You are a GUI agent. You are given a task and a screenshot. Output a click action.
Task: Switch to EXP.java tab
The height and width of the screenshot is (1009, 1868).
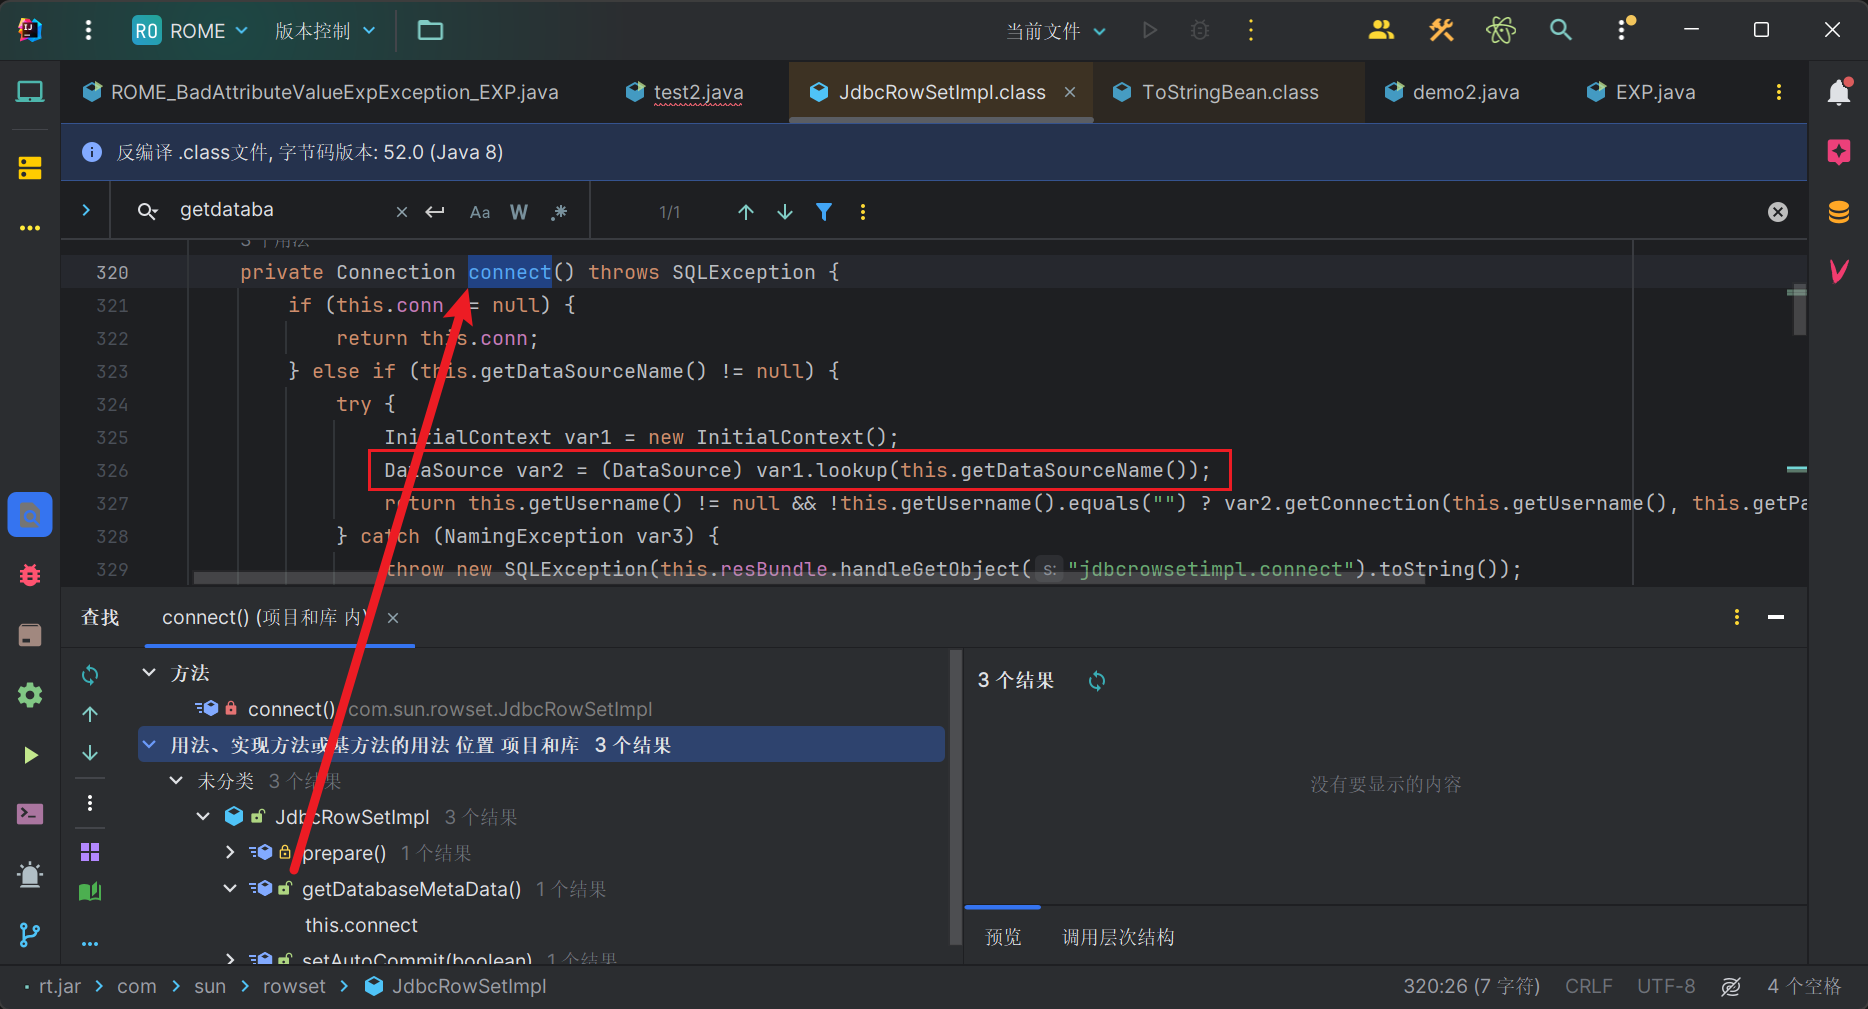coord(1641,92)
